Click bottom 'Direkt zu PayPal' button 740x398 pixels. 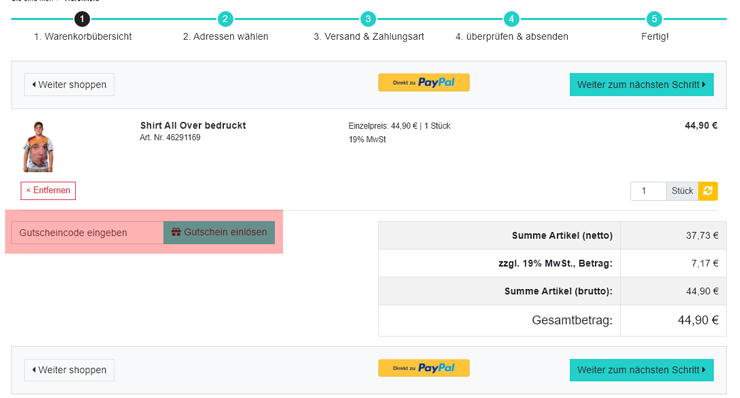[424, 368]
